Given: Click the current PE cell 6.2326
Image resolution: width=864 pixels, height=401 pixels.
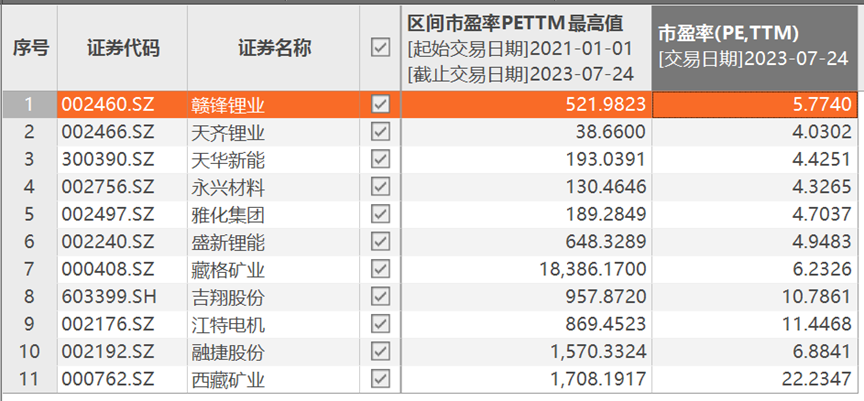Looking at the screenshot, I should [x=754, y=269].
